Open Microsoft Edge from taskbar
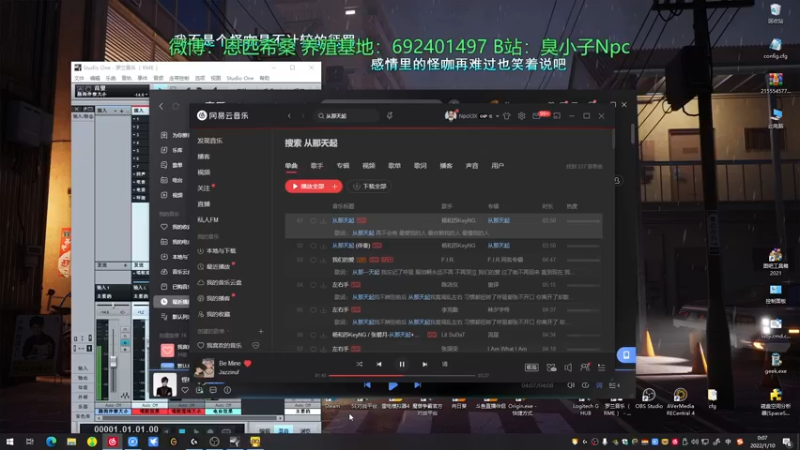Image resolution: width=800 pixels, height=450 pixels. point(51,441)
